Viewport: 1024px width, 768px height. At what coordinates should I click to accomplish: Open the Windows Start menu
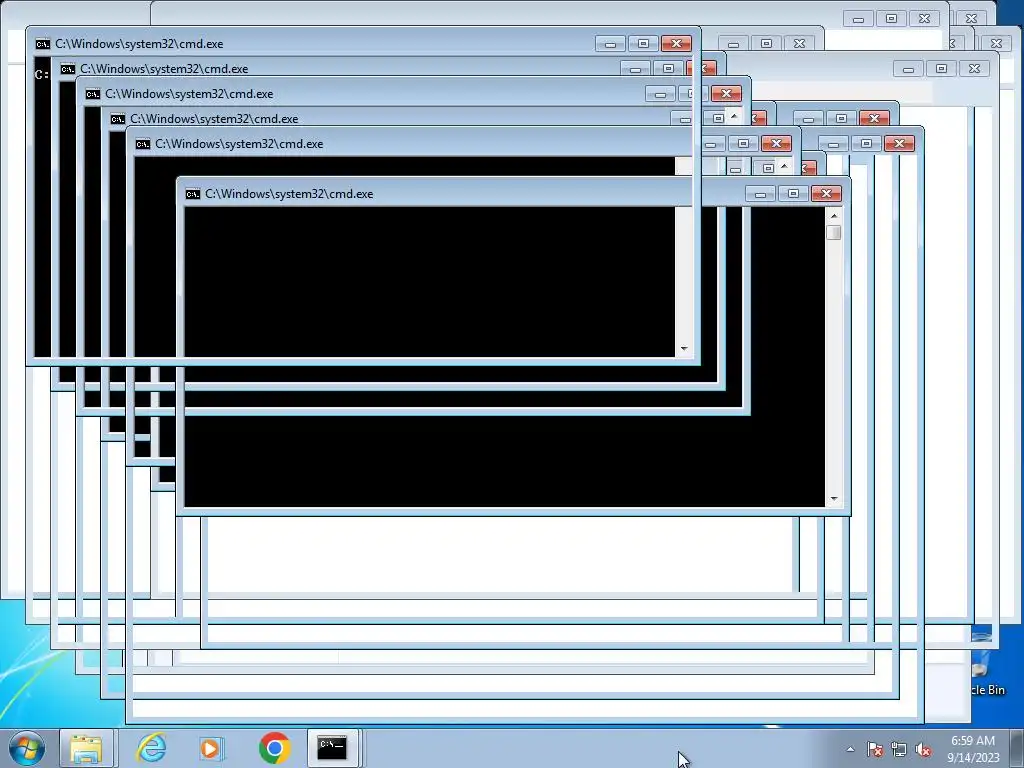coord(27,748)
